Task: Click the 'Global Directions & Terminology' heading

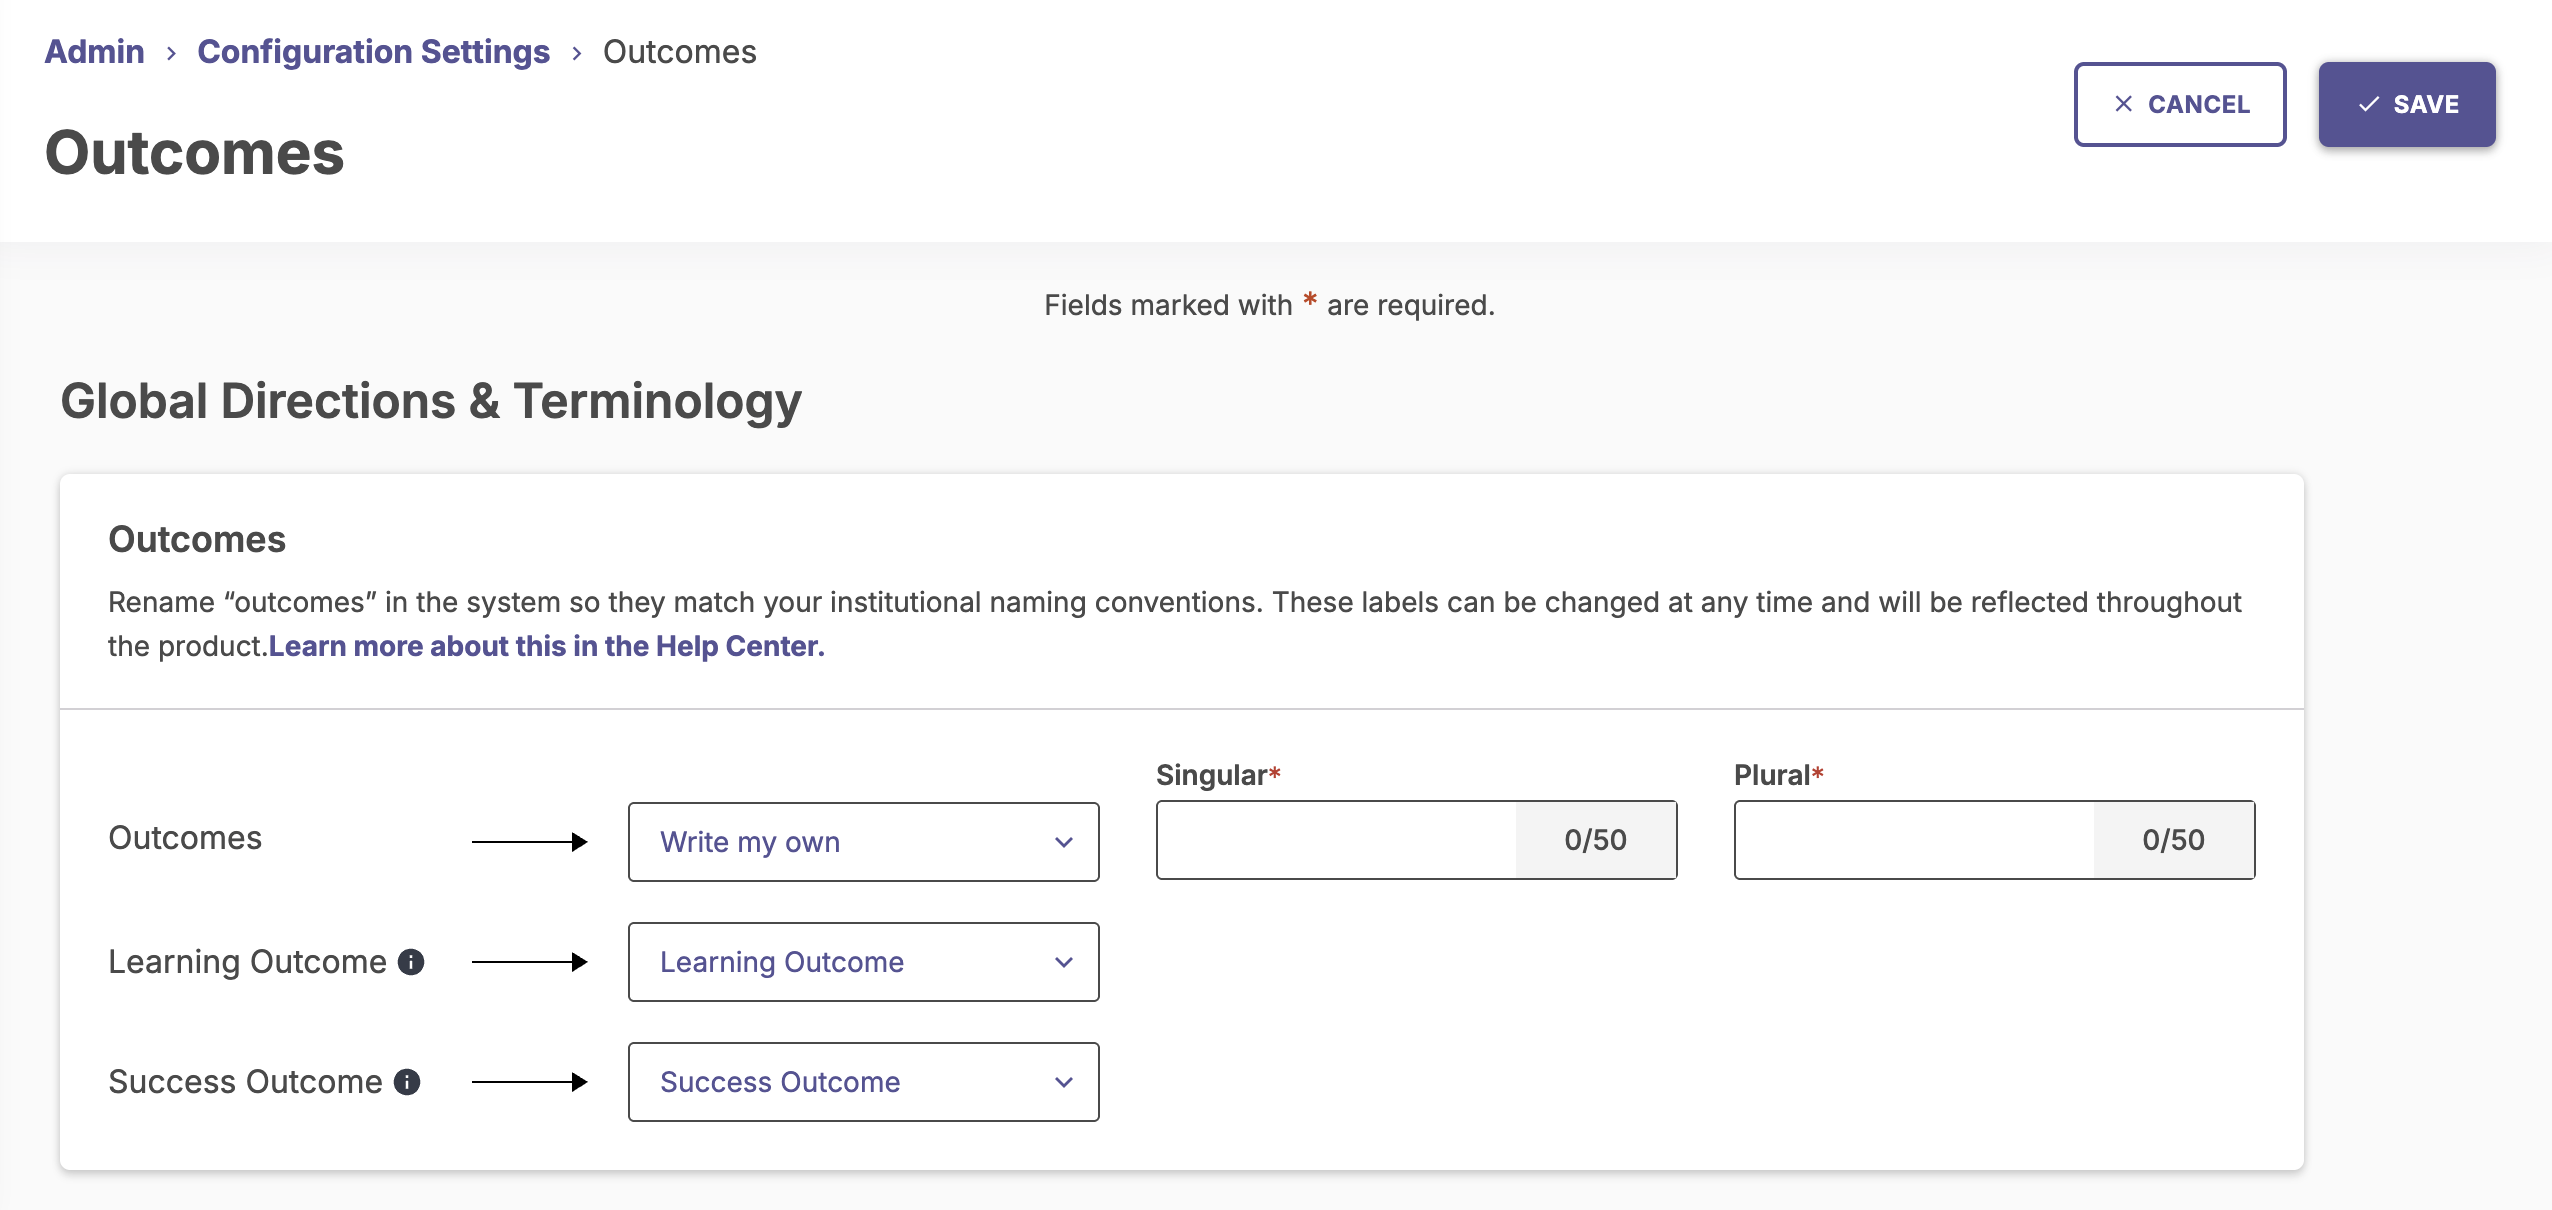Action: coord(431,401)
